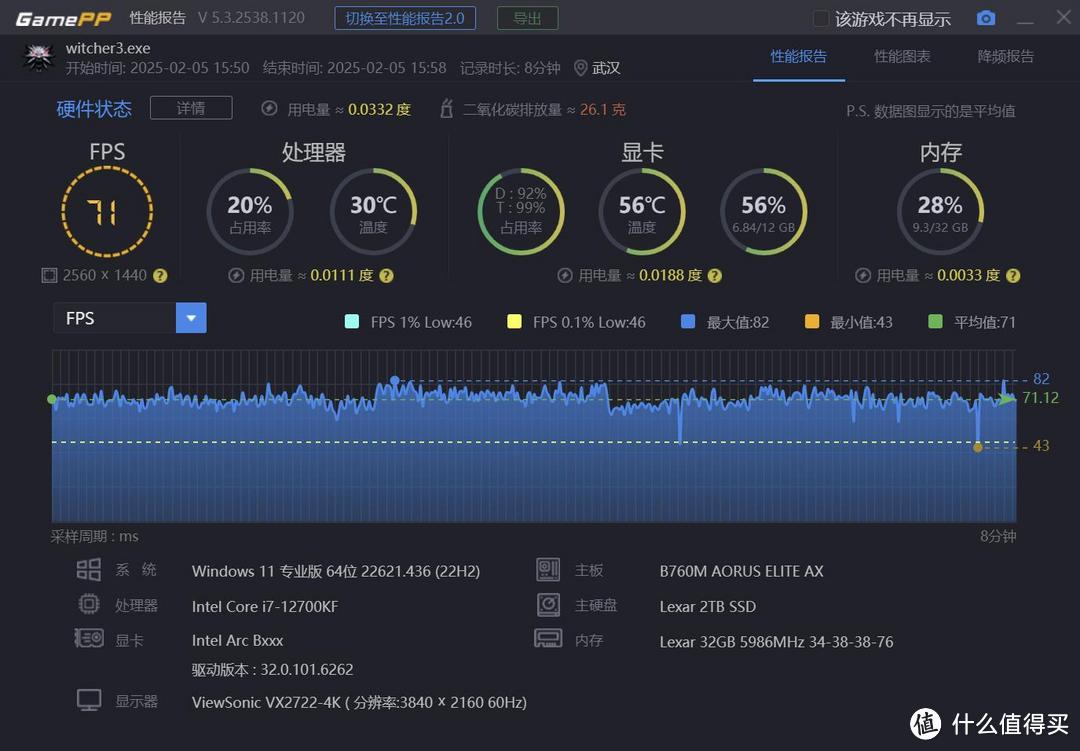
Task: Click the 26.1 克 emission value
Action: click(603, 109)
